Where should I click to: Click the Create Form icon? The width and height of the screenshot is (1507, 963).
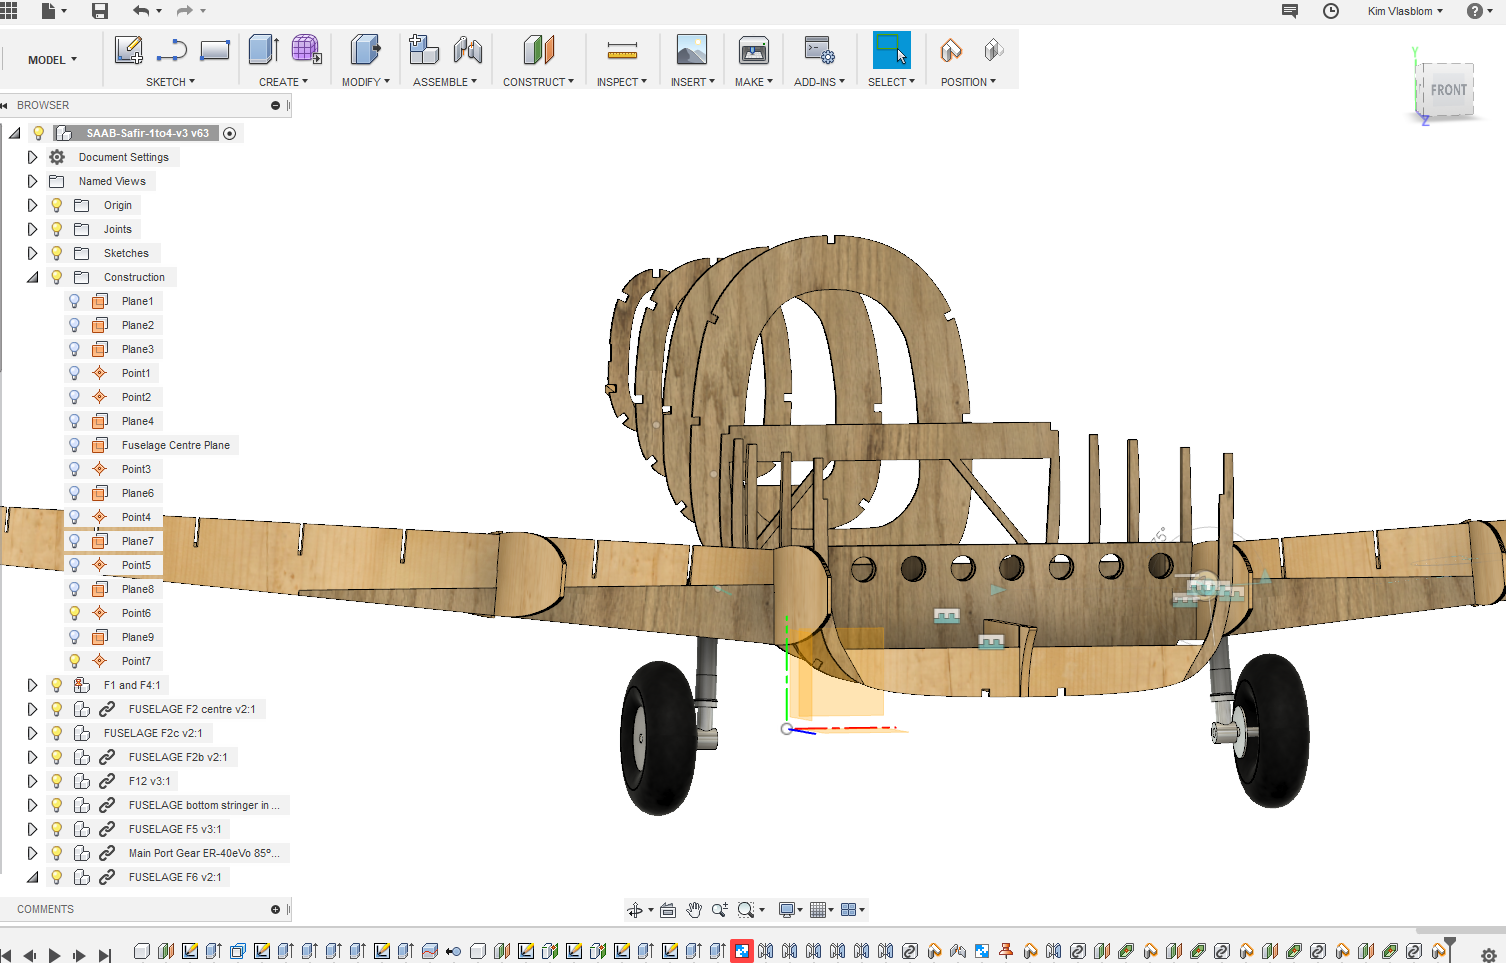[306, 50]
